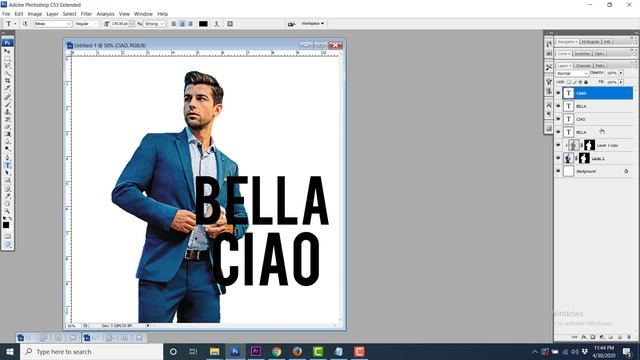Viewport: 640px width, 360px height.
Task: Open the font family dropdown
Action: (69, 24)
